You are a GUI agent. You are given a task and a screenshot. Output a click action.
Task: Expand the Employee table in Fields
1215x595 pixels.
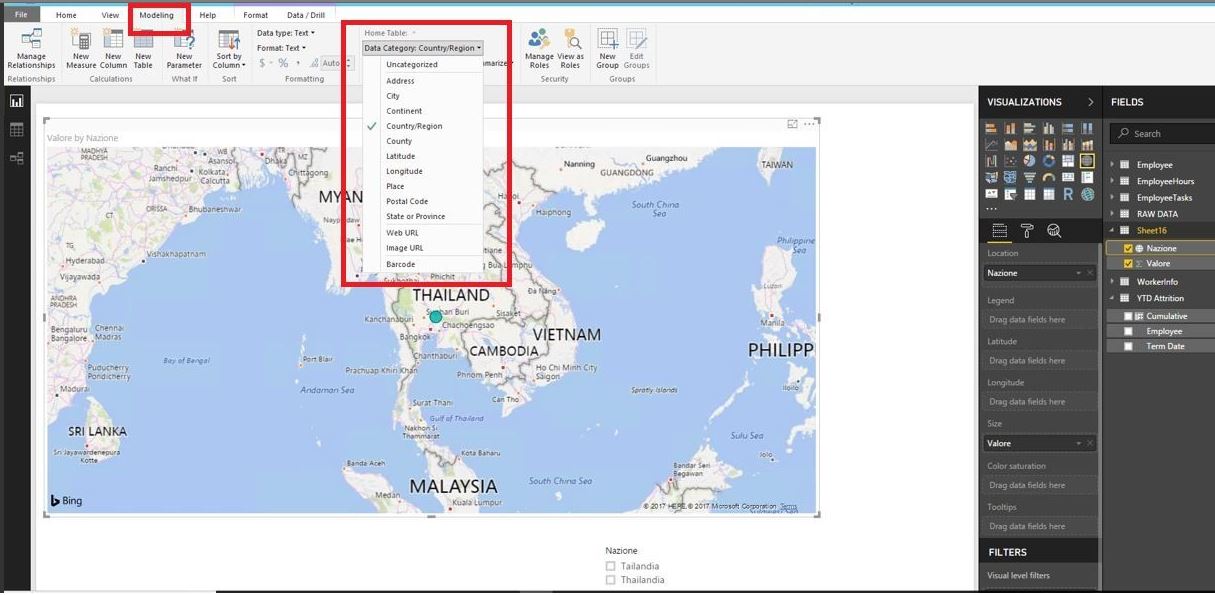(1113, 165)
